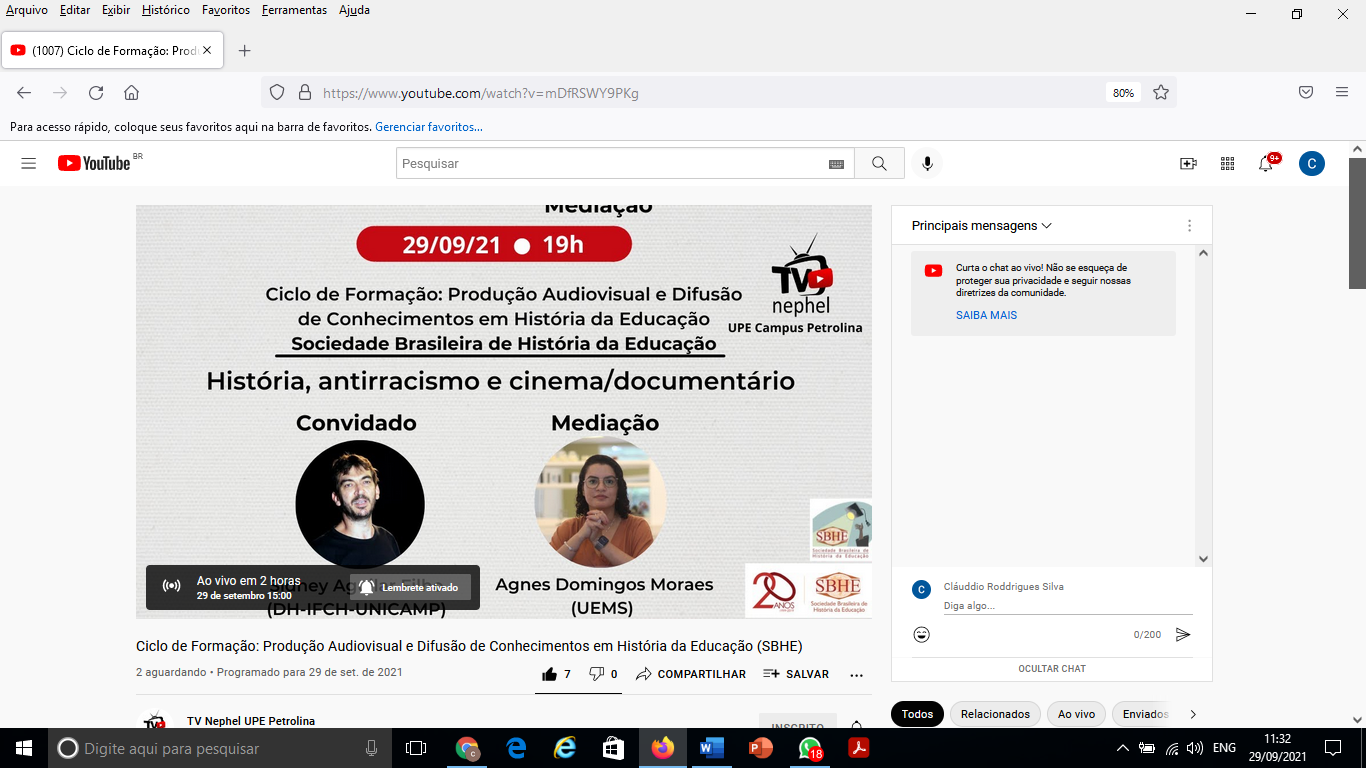The height and width of the screenshot is (768, 1366).
Task: Click taskbar search box Digite aqui
Action: coord(220,748)
